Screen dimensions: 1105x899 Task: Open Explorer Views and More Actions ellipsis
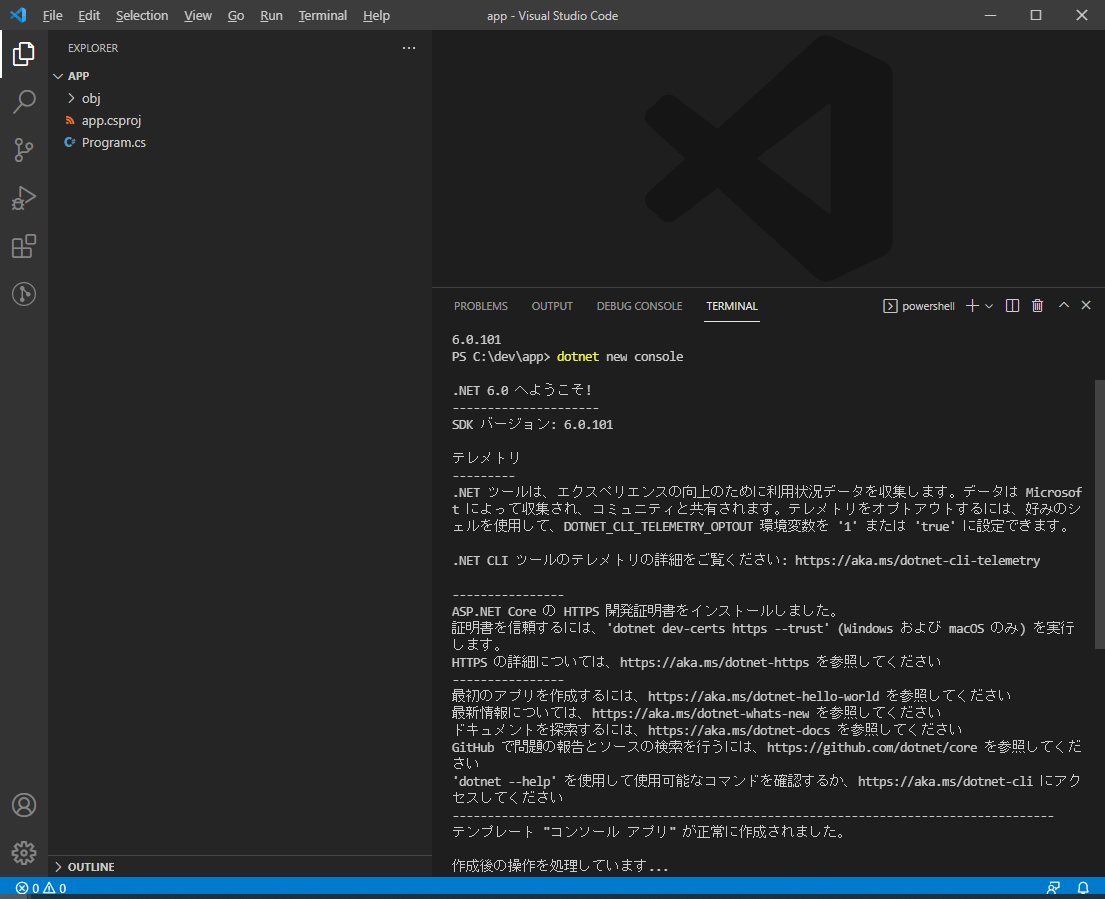[x=409, y=48]
